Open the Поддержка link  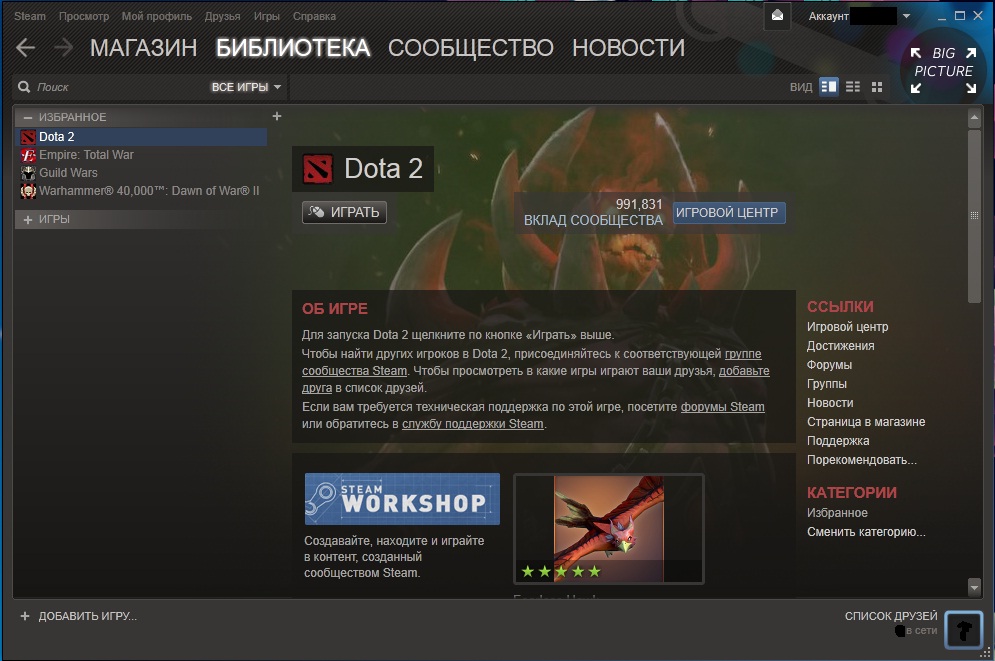(x=838, y=441)
